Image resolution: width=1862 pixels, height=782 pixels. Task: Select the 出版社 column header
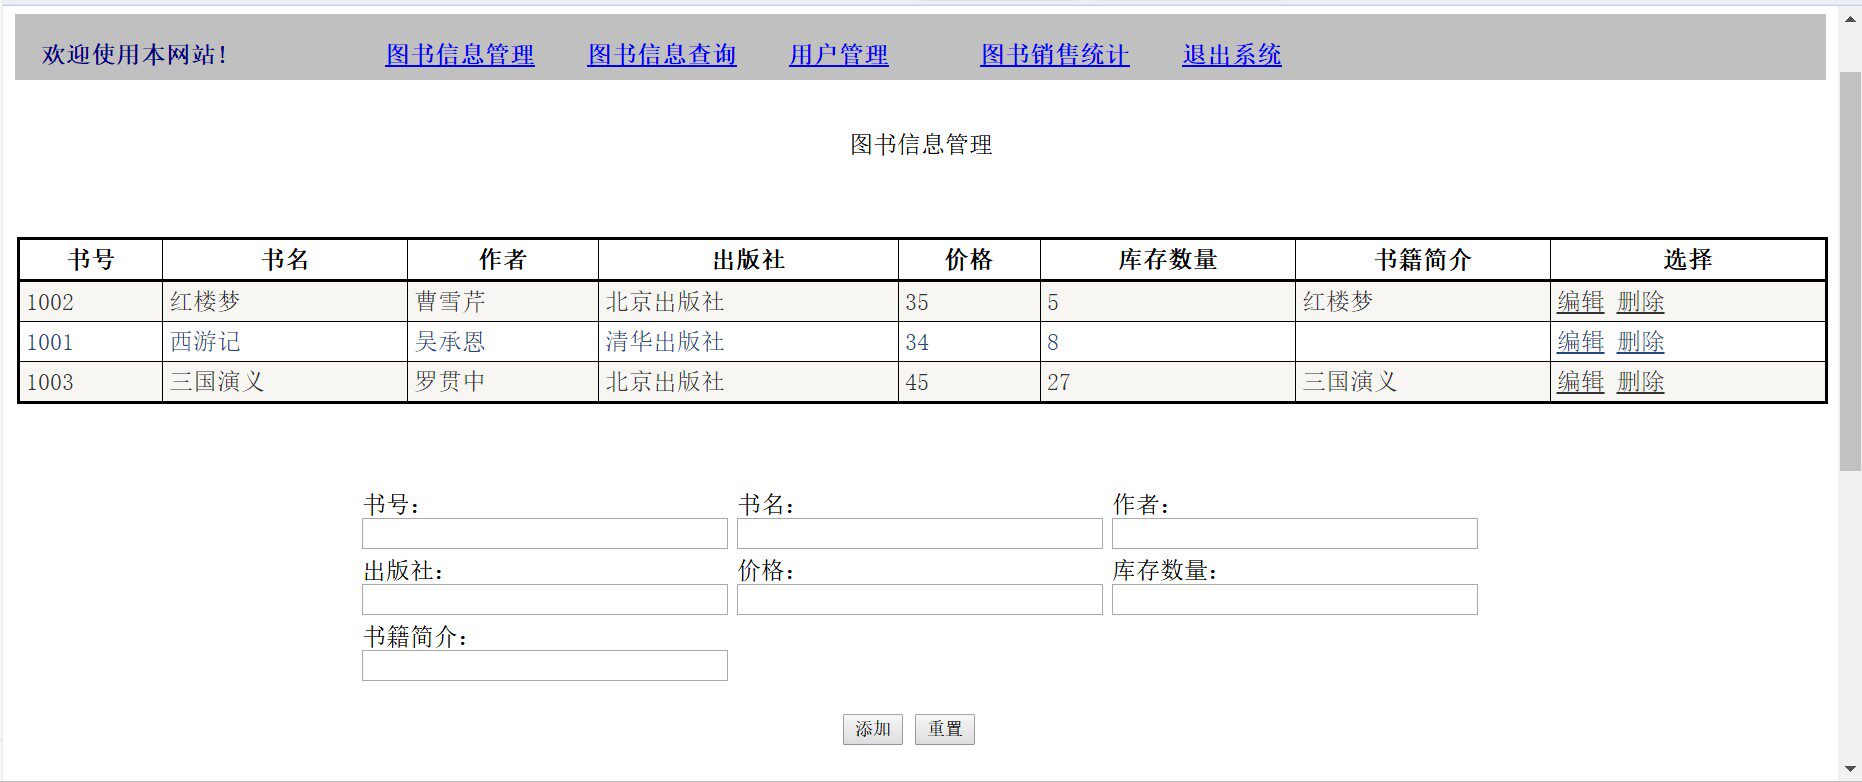point(749,260)
